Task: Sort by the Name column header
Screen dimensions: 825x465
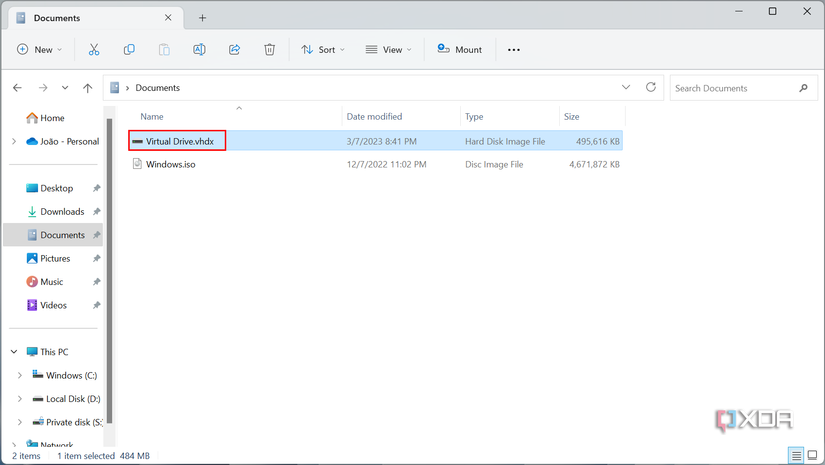Action: 152,117
